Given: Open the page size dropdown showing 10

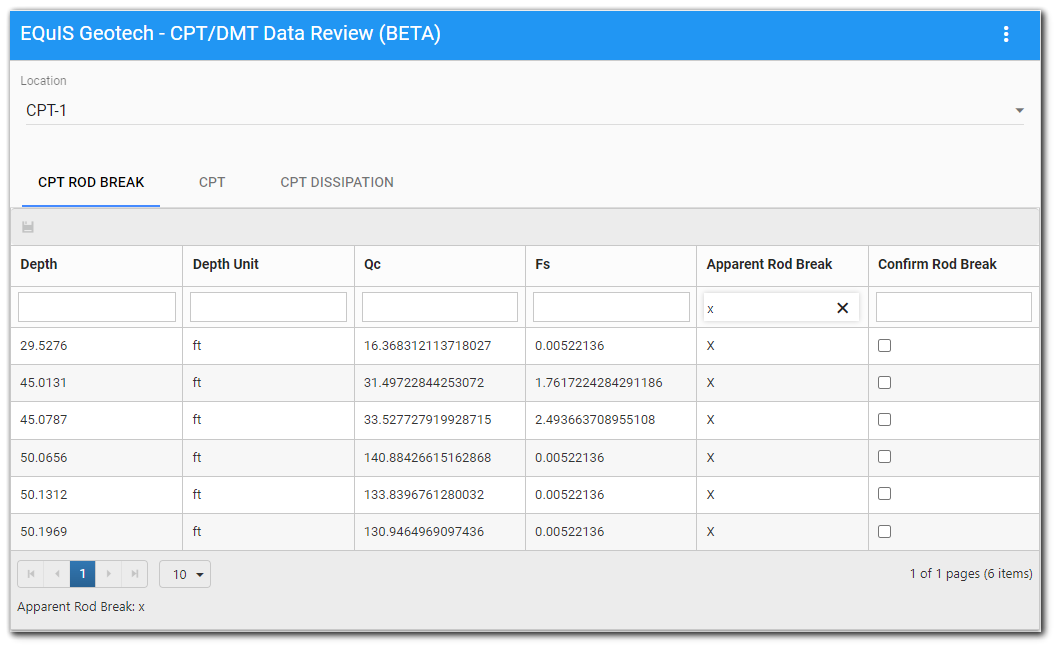Looking at the screenshot, I should [x=185, y=573].
